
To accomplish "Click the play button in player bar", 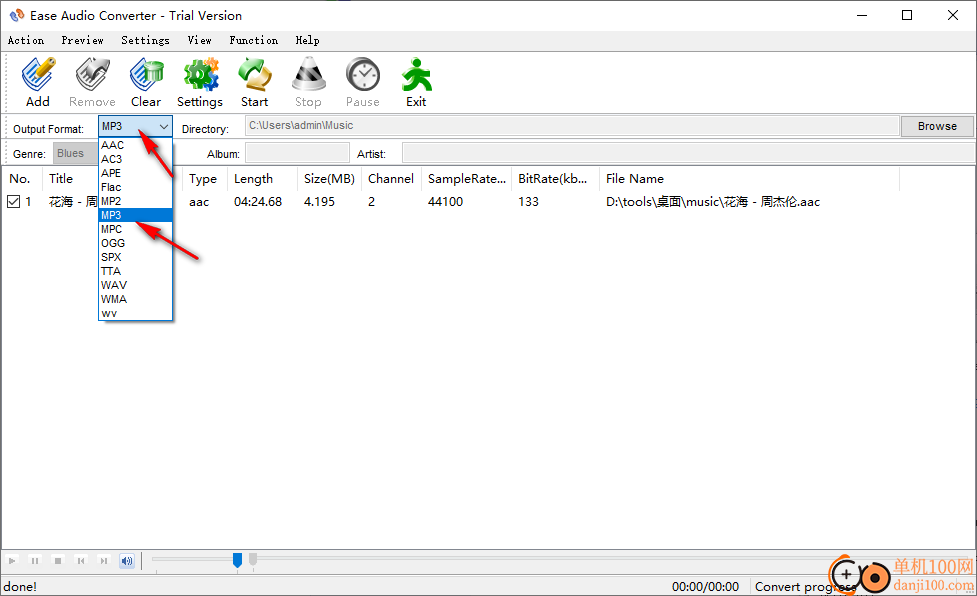I will point(12,561).
